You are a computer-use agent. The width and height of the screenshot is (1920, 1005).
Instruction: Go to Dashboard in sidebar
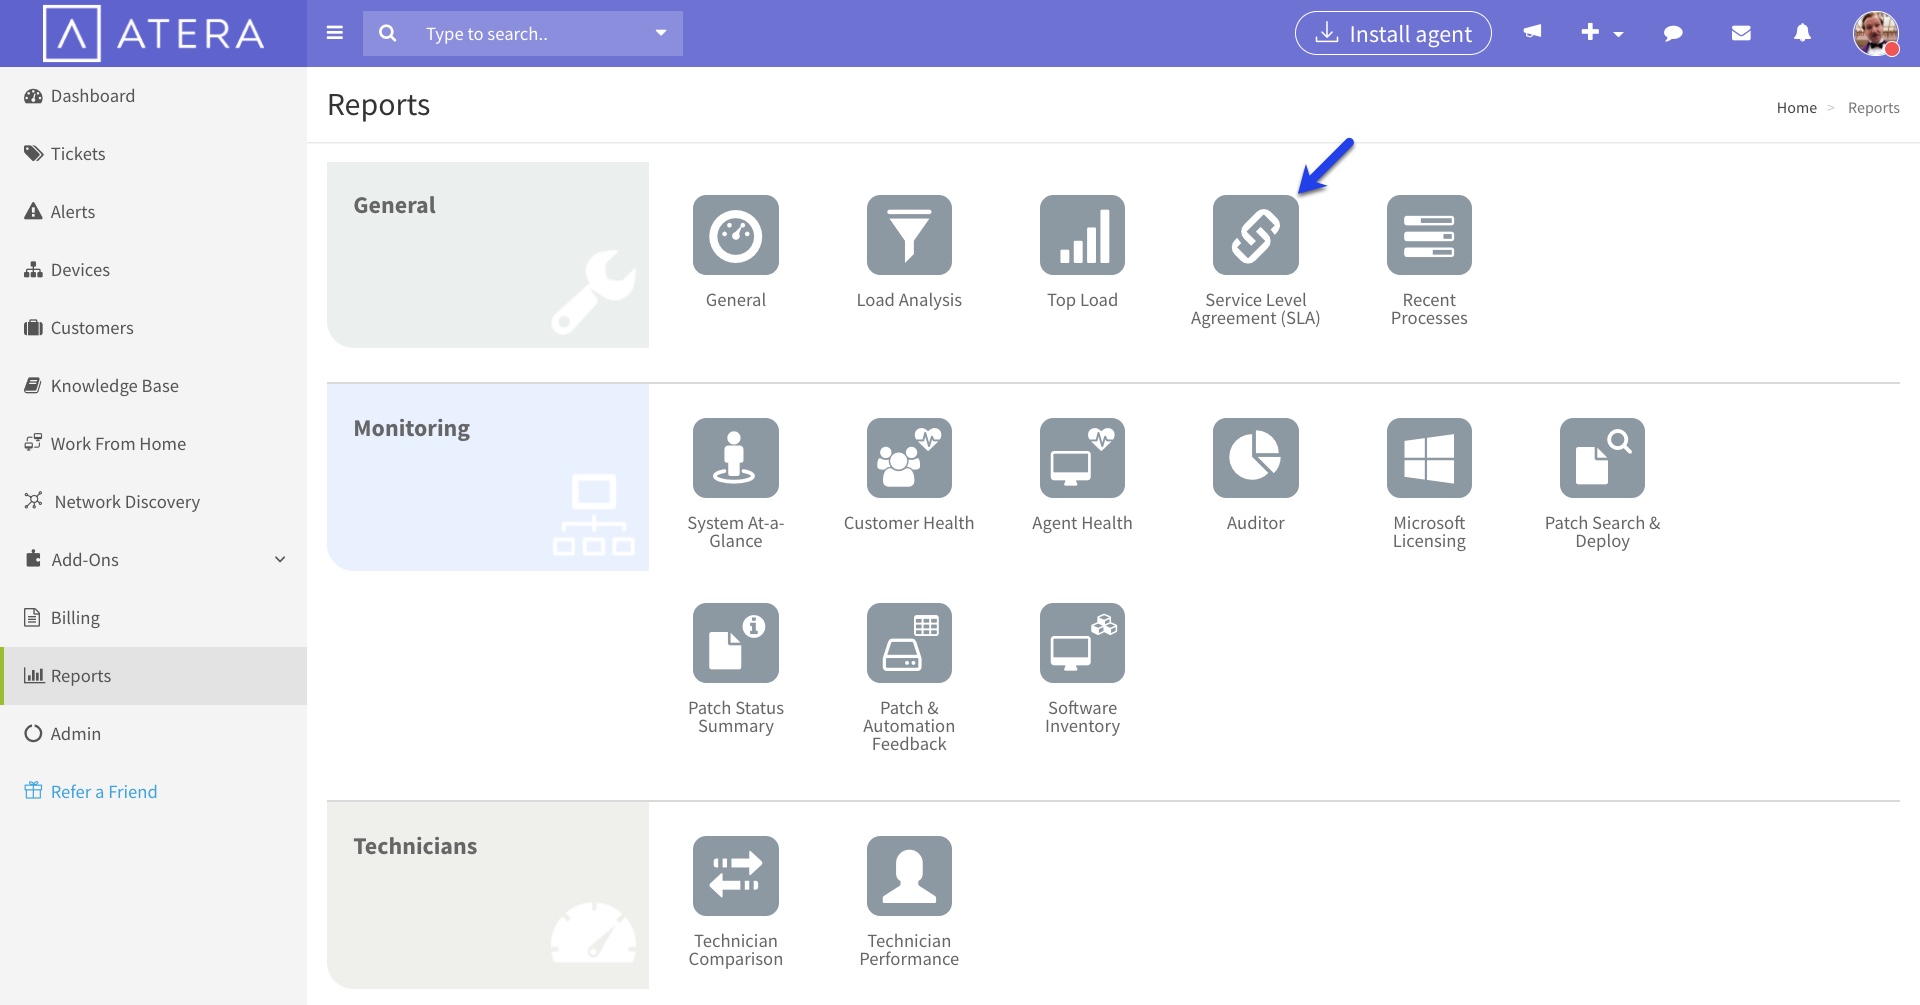pyautogui.click(x=153, y=96)
